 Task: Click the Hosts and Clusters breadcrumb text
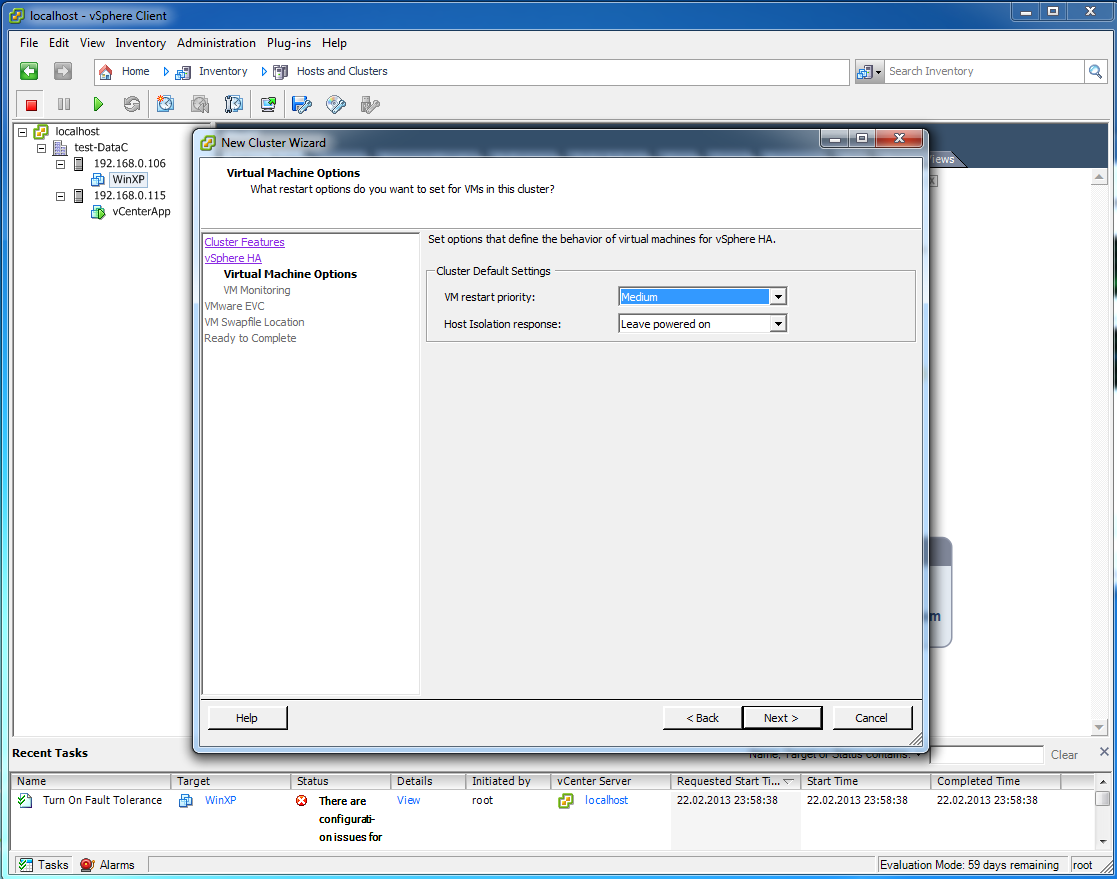click(343, 71)
